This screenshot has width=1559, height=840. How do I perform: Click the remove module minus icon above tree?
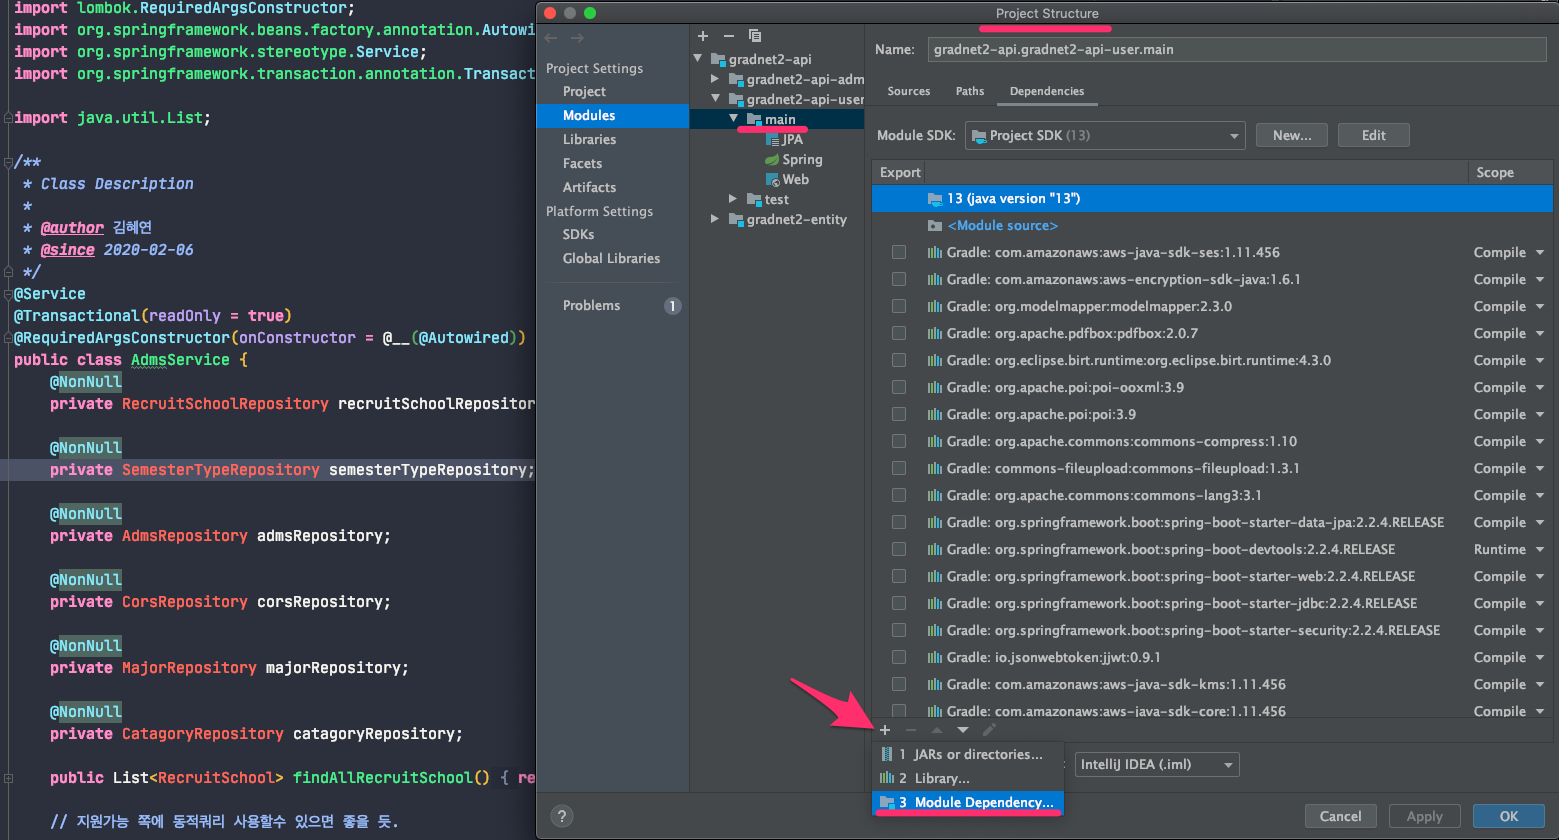tap(729, 36)
